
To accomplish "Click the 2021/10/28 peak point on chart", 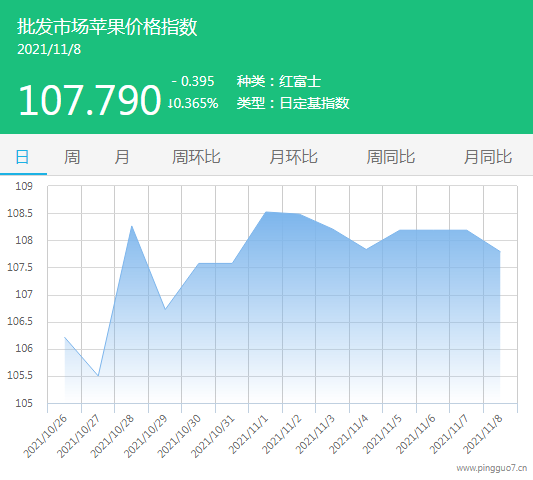I will (x=132, y=226).
